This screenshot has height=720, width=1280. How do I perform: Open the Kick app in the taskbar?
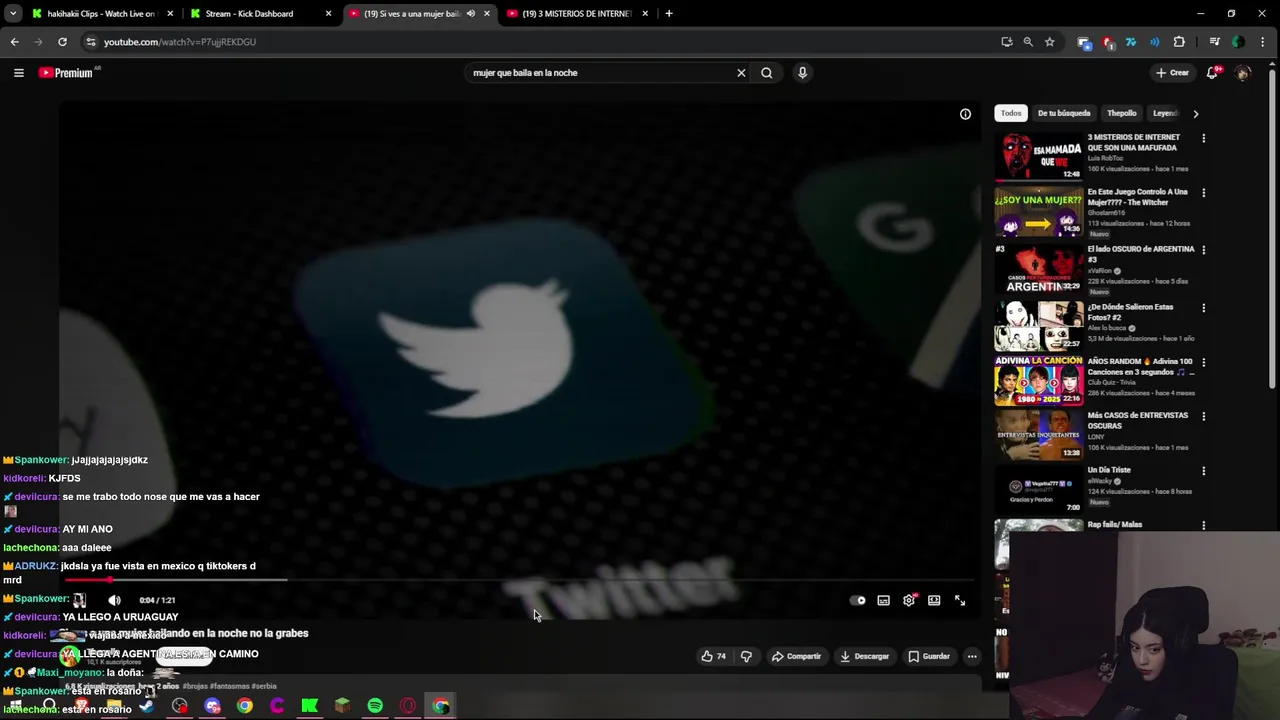point(310,706)
